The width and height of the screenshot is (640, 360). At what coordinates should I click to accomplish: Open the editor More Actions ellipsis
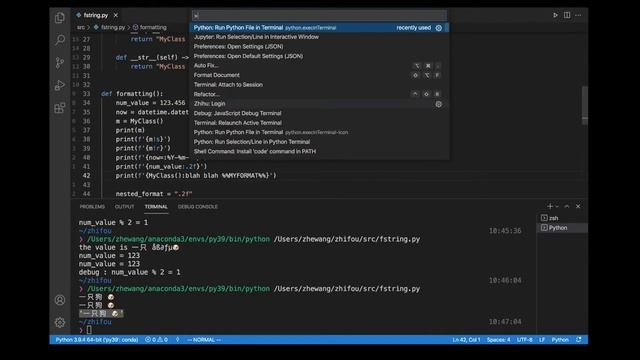[x=578, y=15]
